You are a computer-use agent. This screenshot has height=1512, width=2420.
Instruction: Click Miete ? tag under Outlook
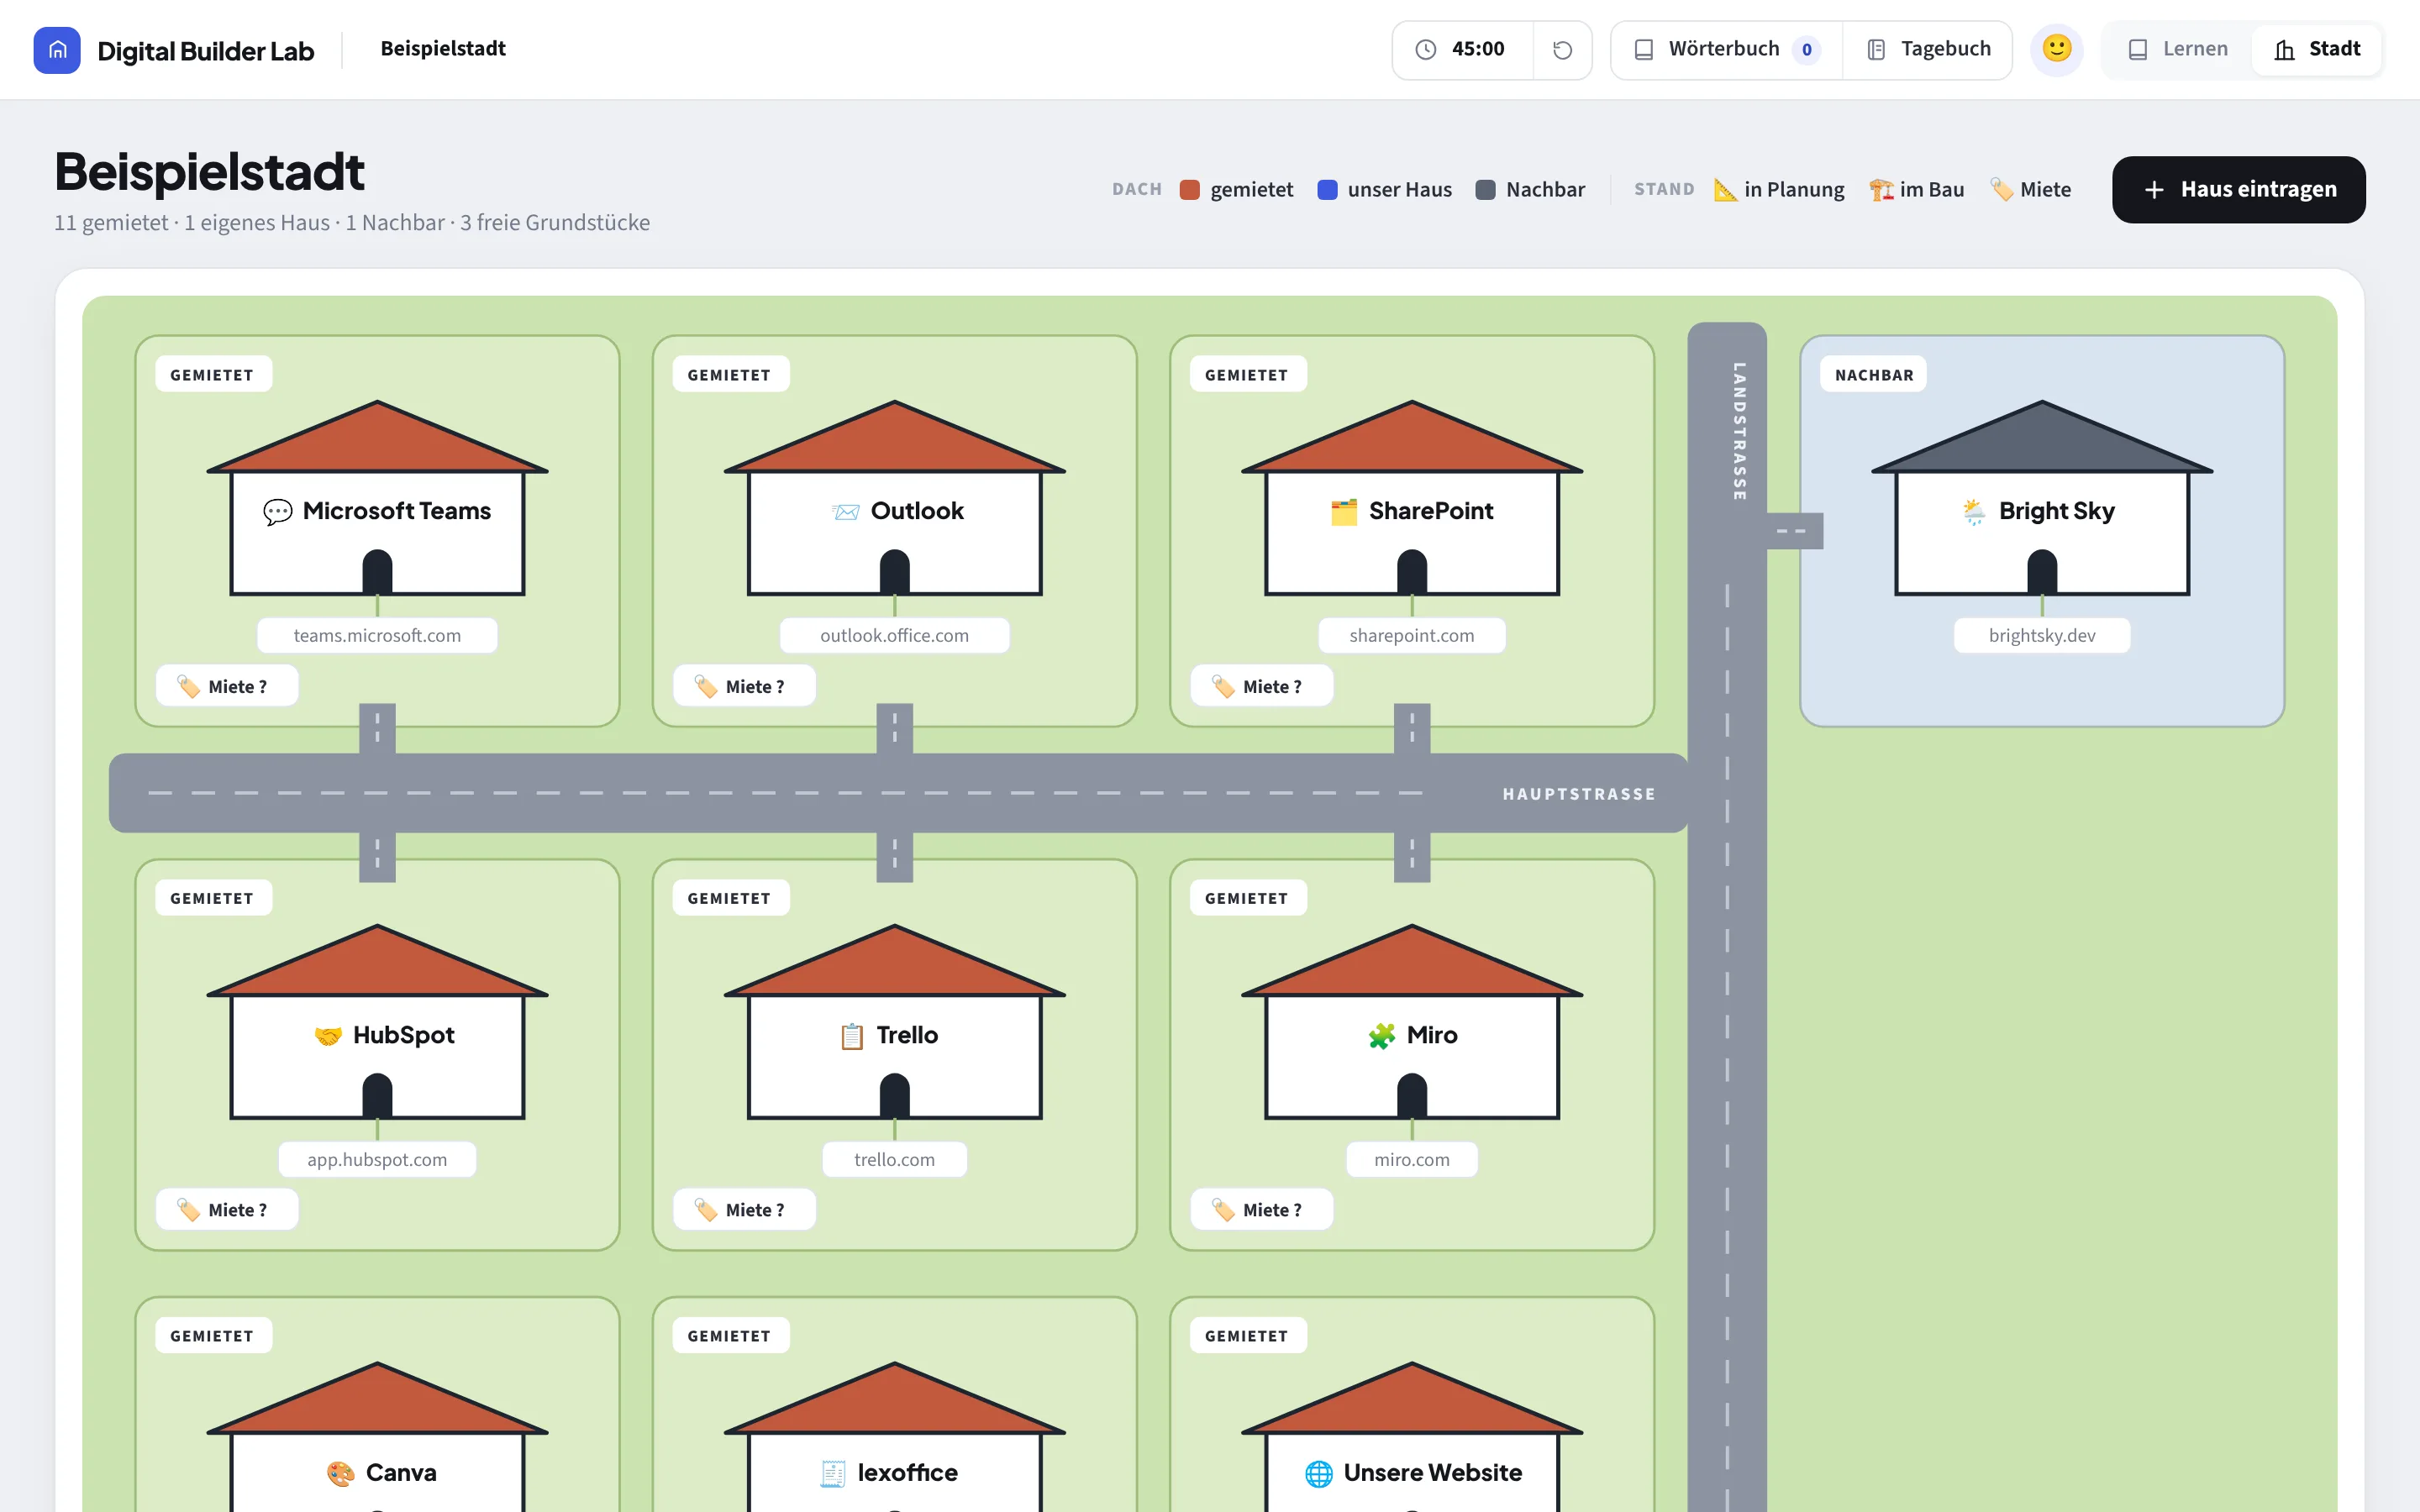tap(743, 687)
